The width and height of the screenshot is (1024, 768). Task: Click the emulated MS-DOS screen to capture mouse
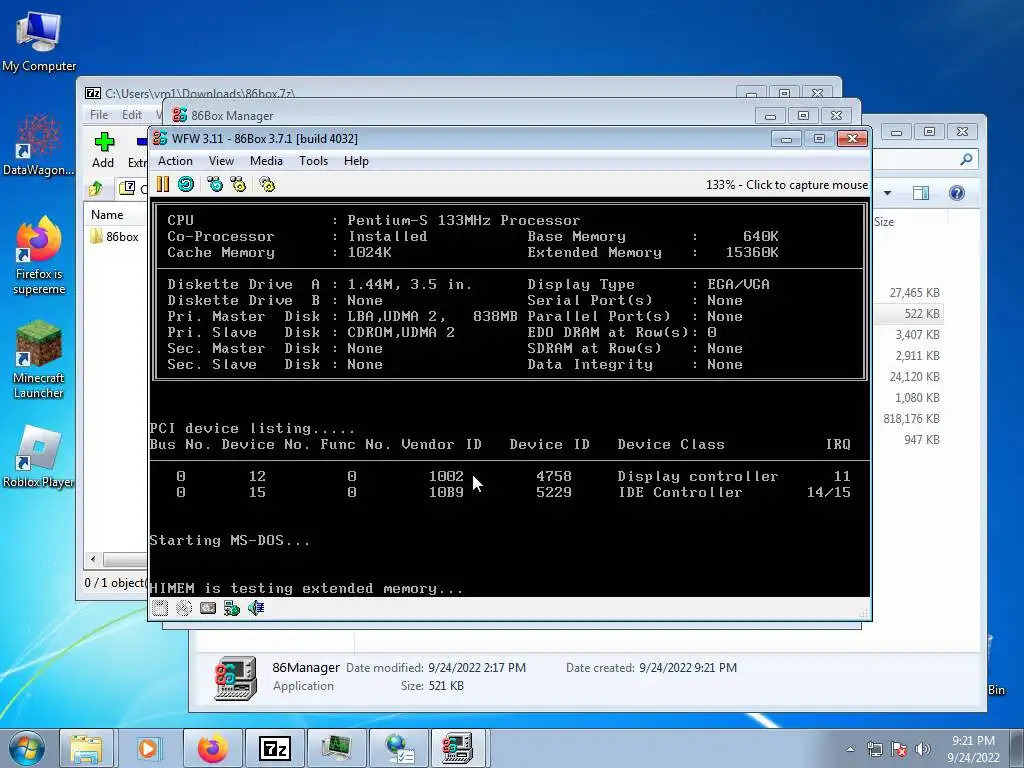(509, 397)
